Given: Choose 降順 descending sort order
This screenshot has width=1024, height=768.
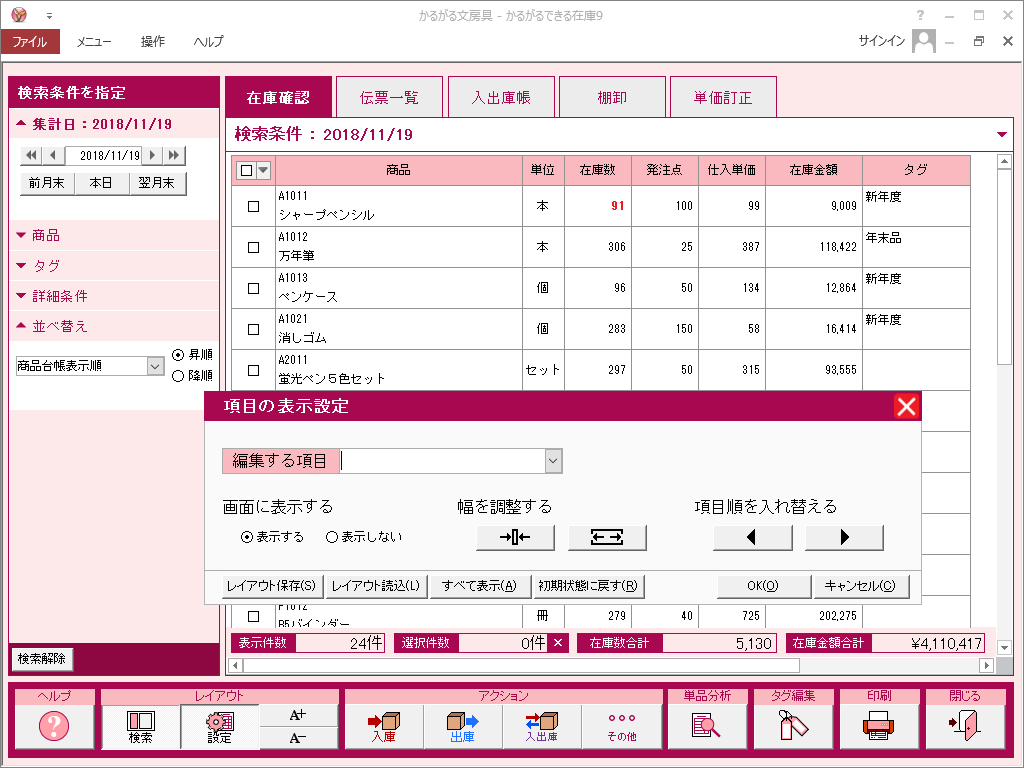Looking at the screenshot, I should click(x=179, y=376).
